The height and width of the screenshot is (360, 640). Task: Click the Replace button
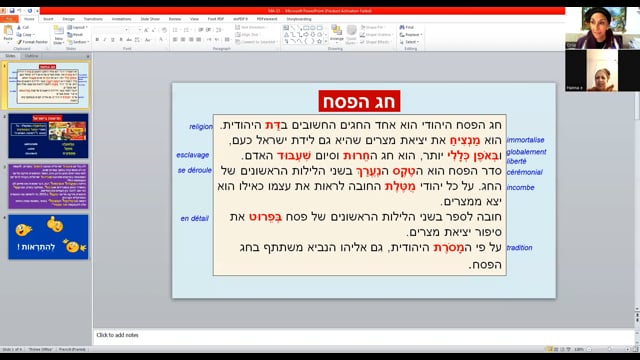coord(411,35)
